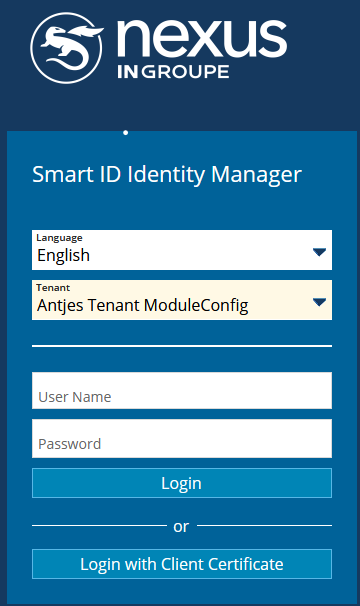Select the Antjes Tenant ModuleConfig value
Screen dimensions: 360x606
pos(143,306)
